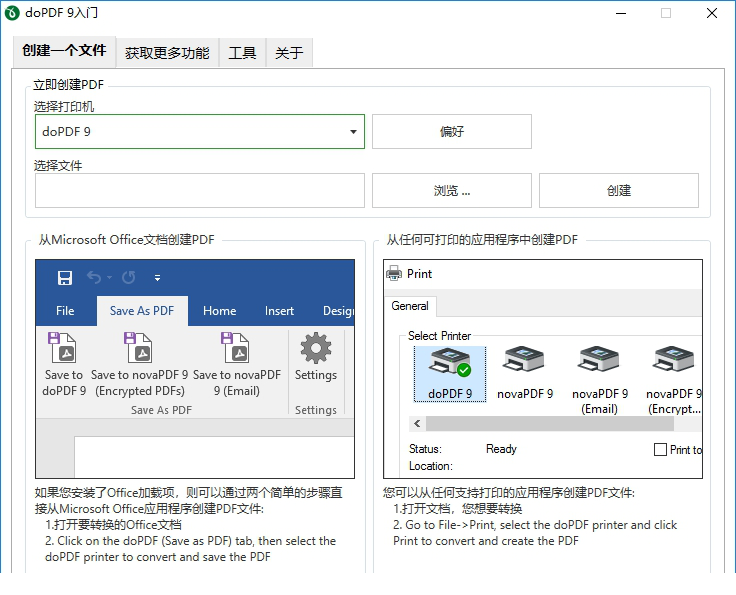Click the undo arrow icon in Word toolbar
This screenshot has height=595, width=736.
(94, 277)
